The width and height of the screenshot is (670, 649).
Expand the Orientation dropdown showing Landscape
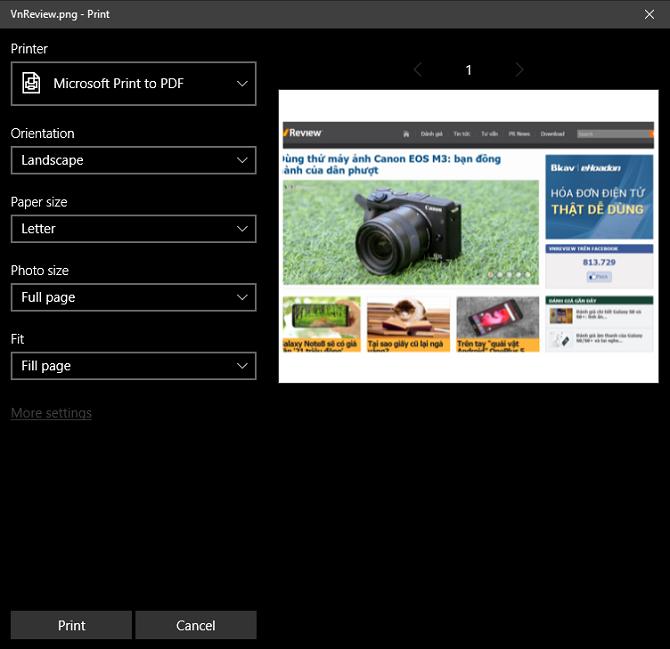(x=133, y=160)
